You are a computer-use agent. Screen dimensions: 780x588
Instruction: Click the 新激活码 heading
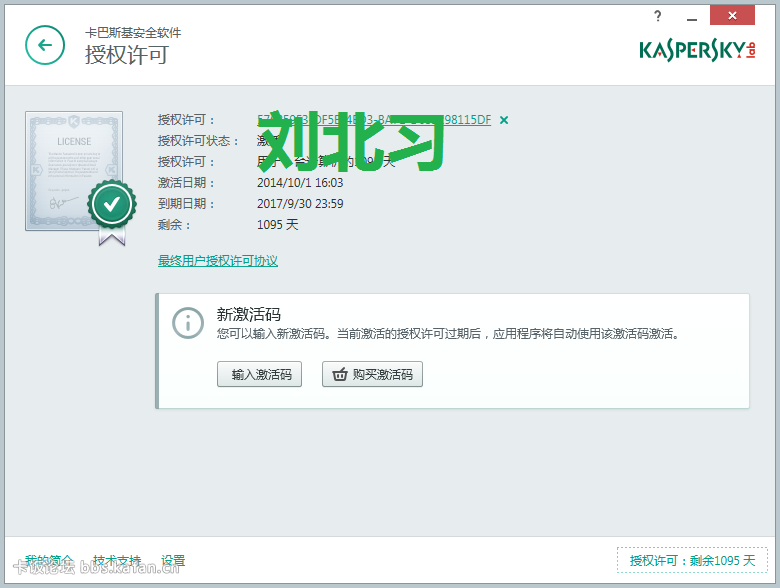point(248,314)
